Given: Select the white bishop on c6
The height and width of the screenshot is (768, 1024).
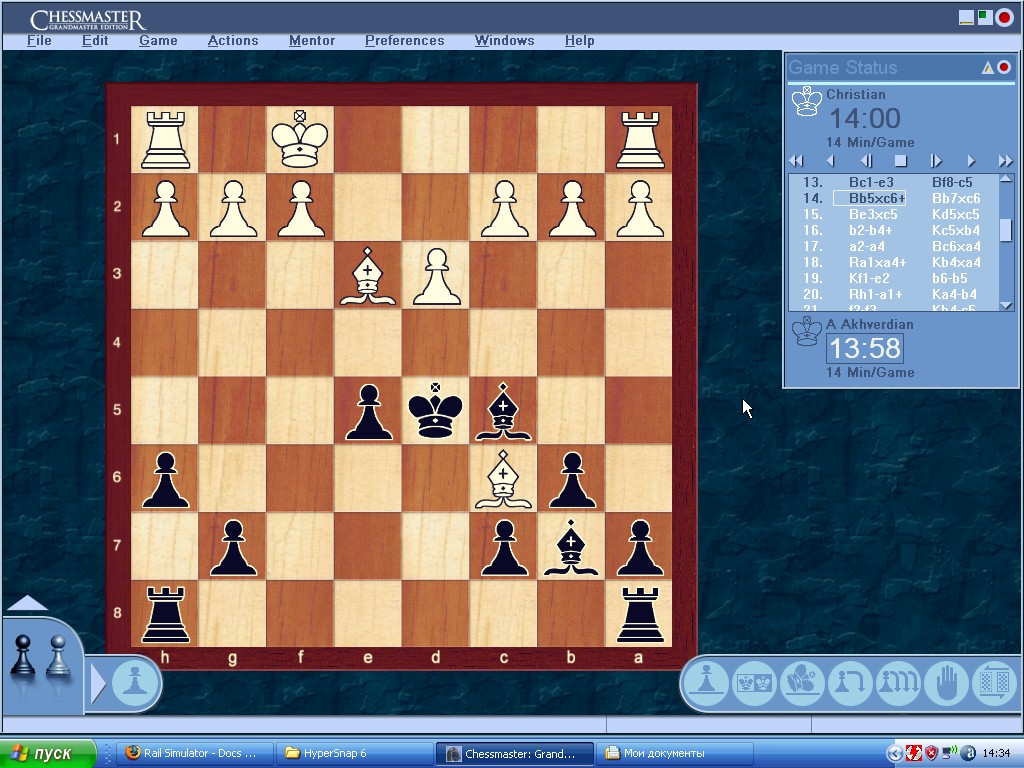Looking at the screenshot, I should [x=503, y=480].
